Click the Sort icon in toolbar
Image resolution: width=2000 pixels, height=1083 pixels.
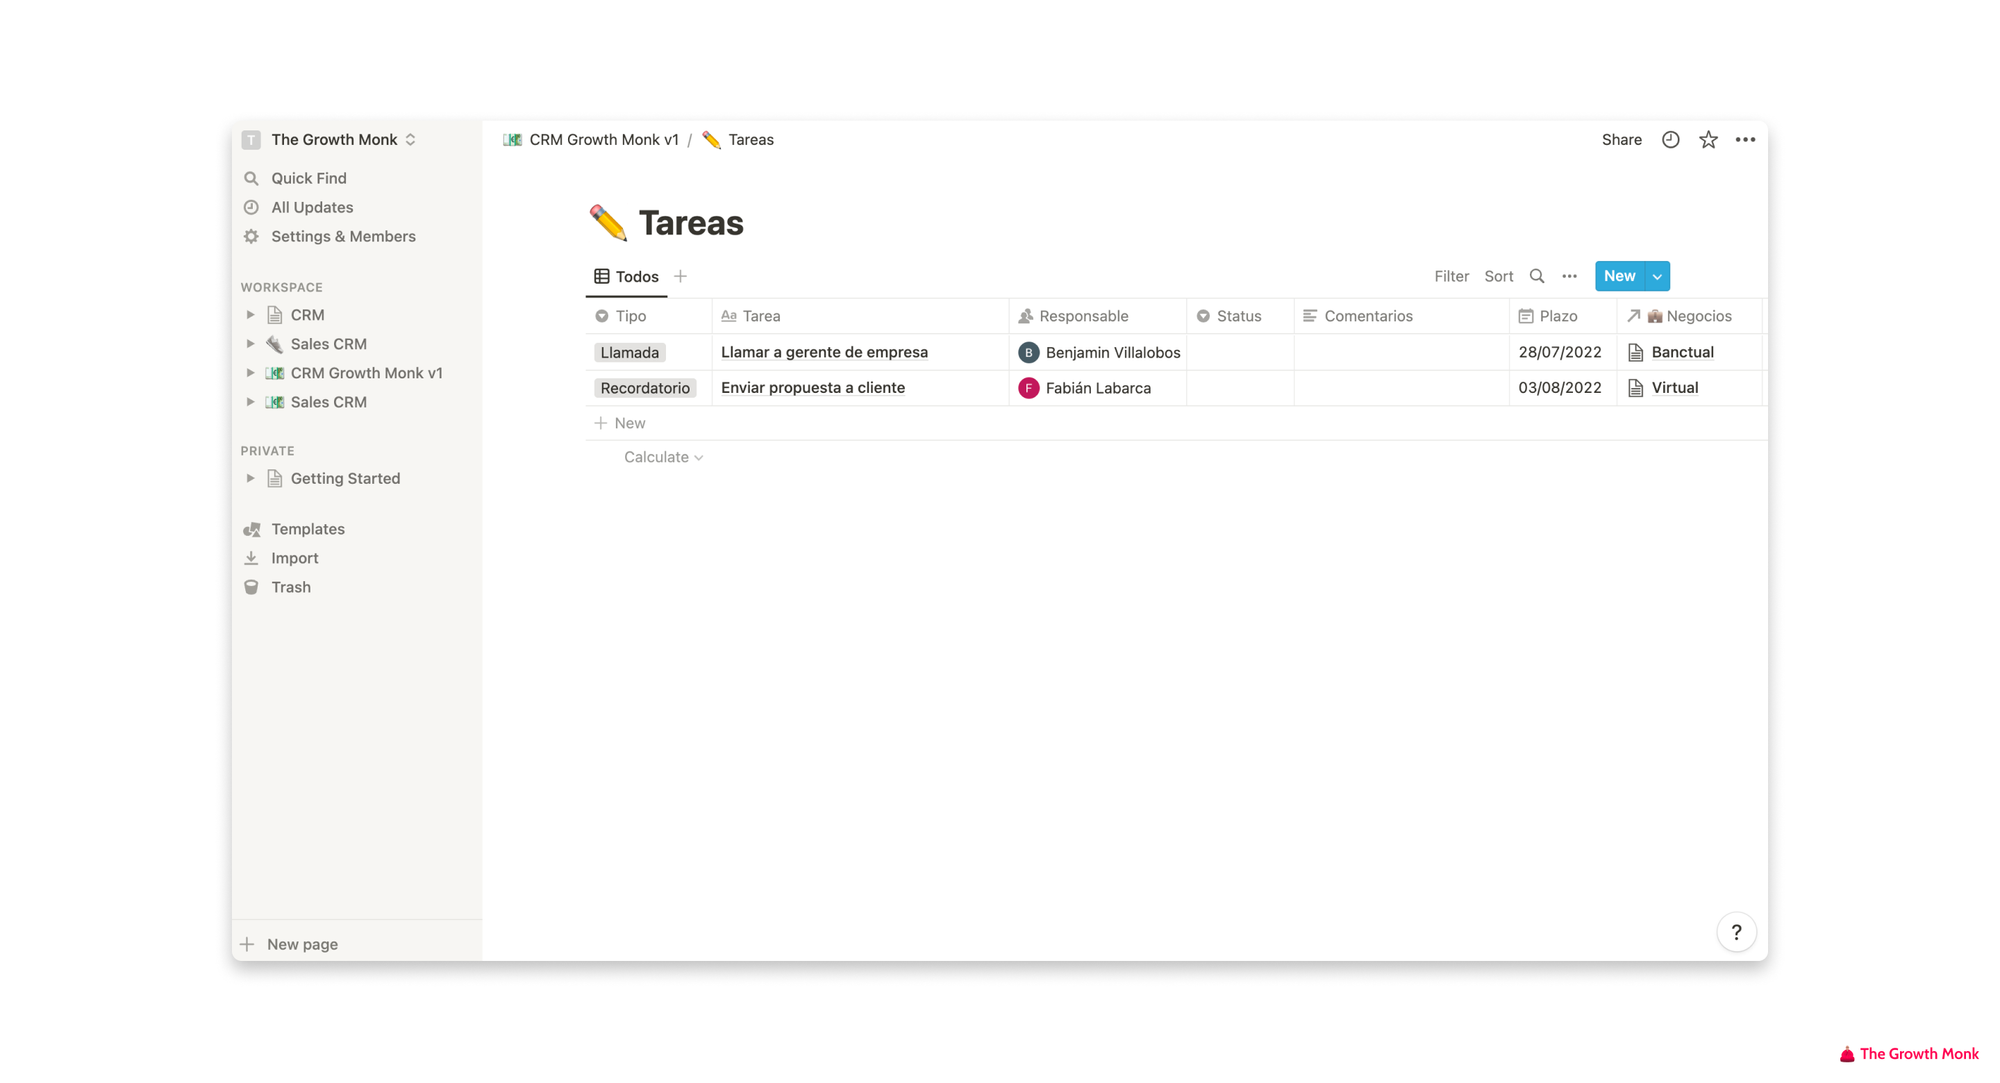click(1499, 276)
